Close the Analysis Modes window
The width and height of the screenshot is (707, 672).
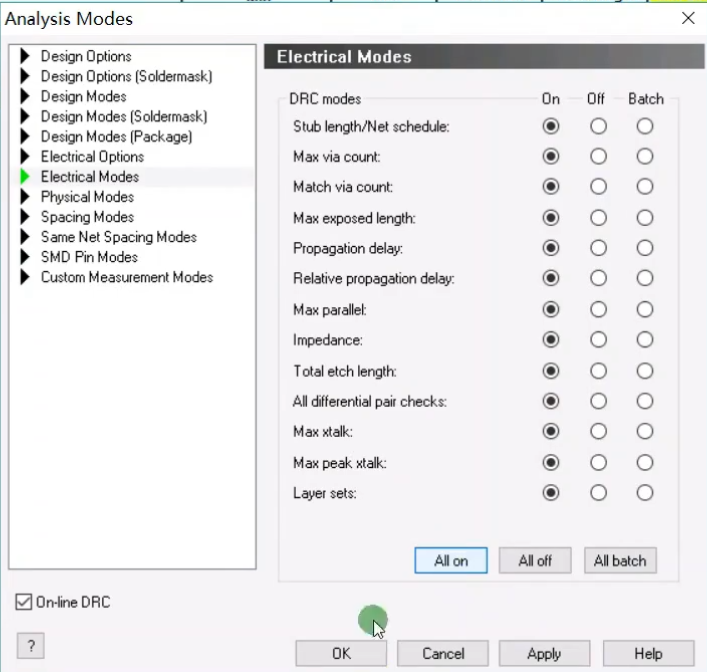pos(688,18)
